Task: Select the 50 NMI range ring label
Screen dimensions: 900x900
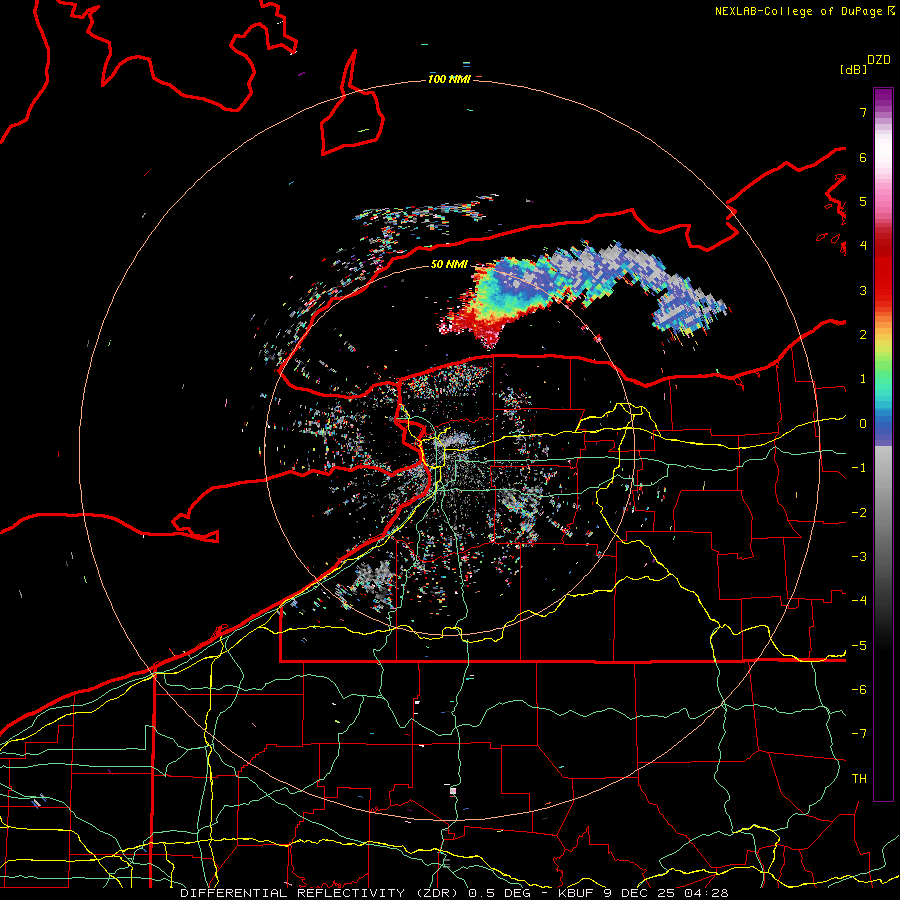Action: click(x=449, y=264)
